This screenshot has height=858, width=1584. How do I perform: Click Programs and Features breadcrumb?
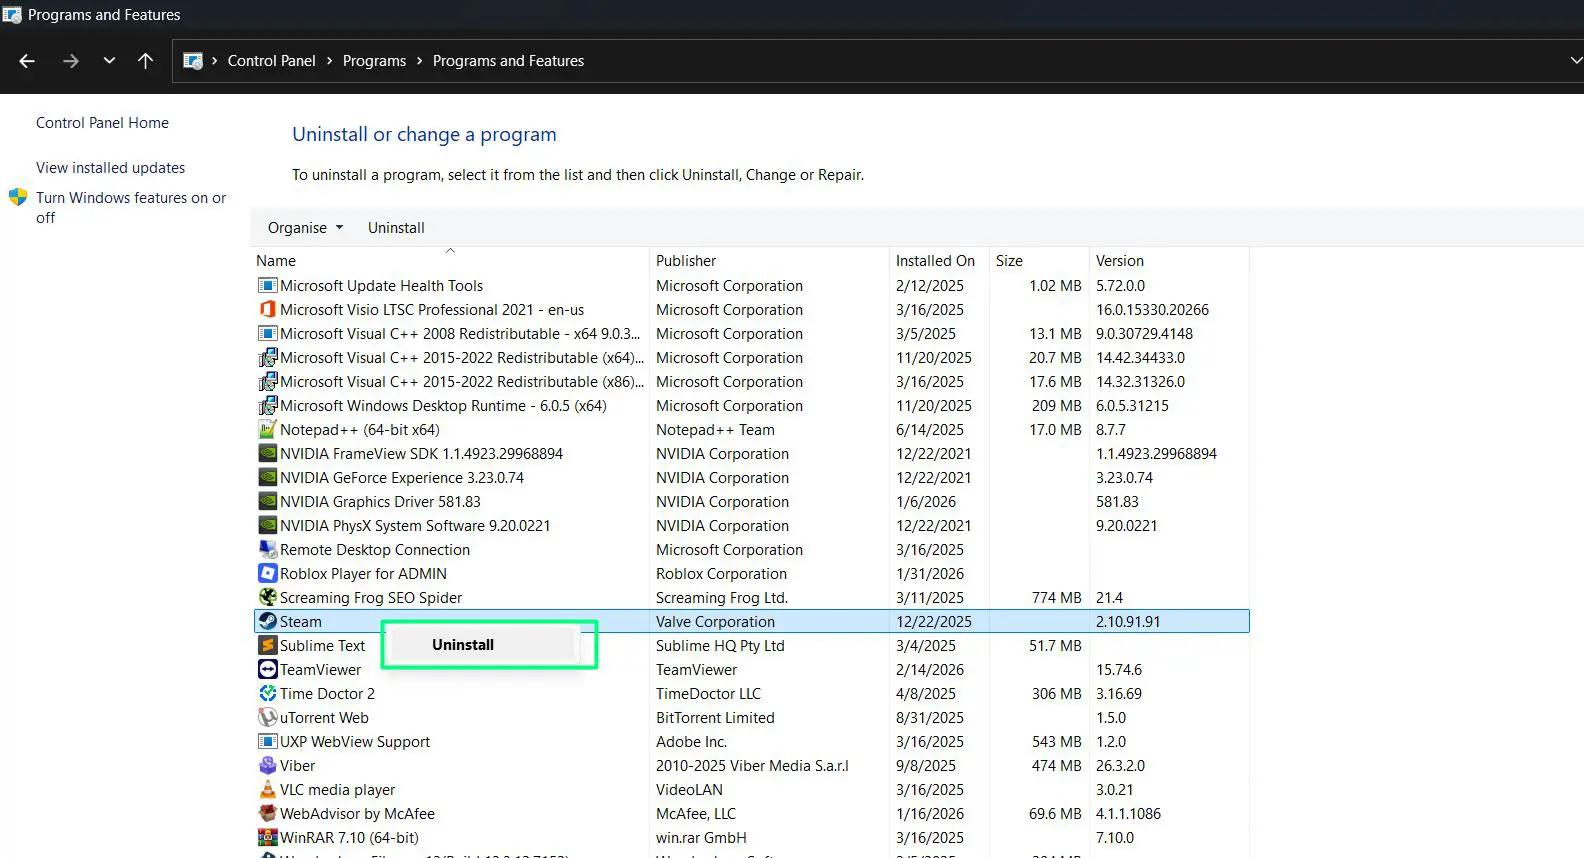[x=508, y=61]
